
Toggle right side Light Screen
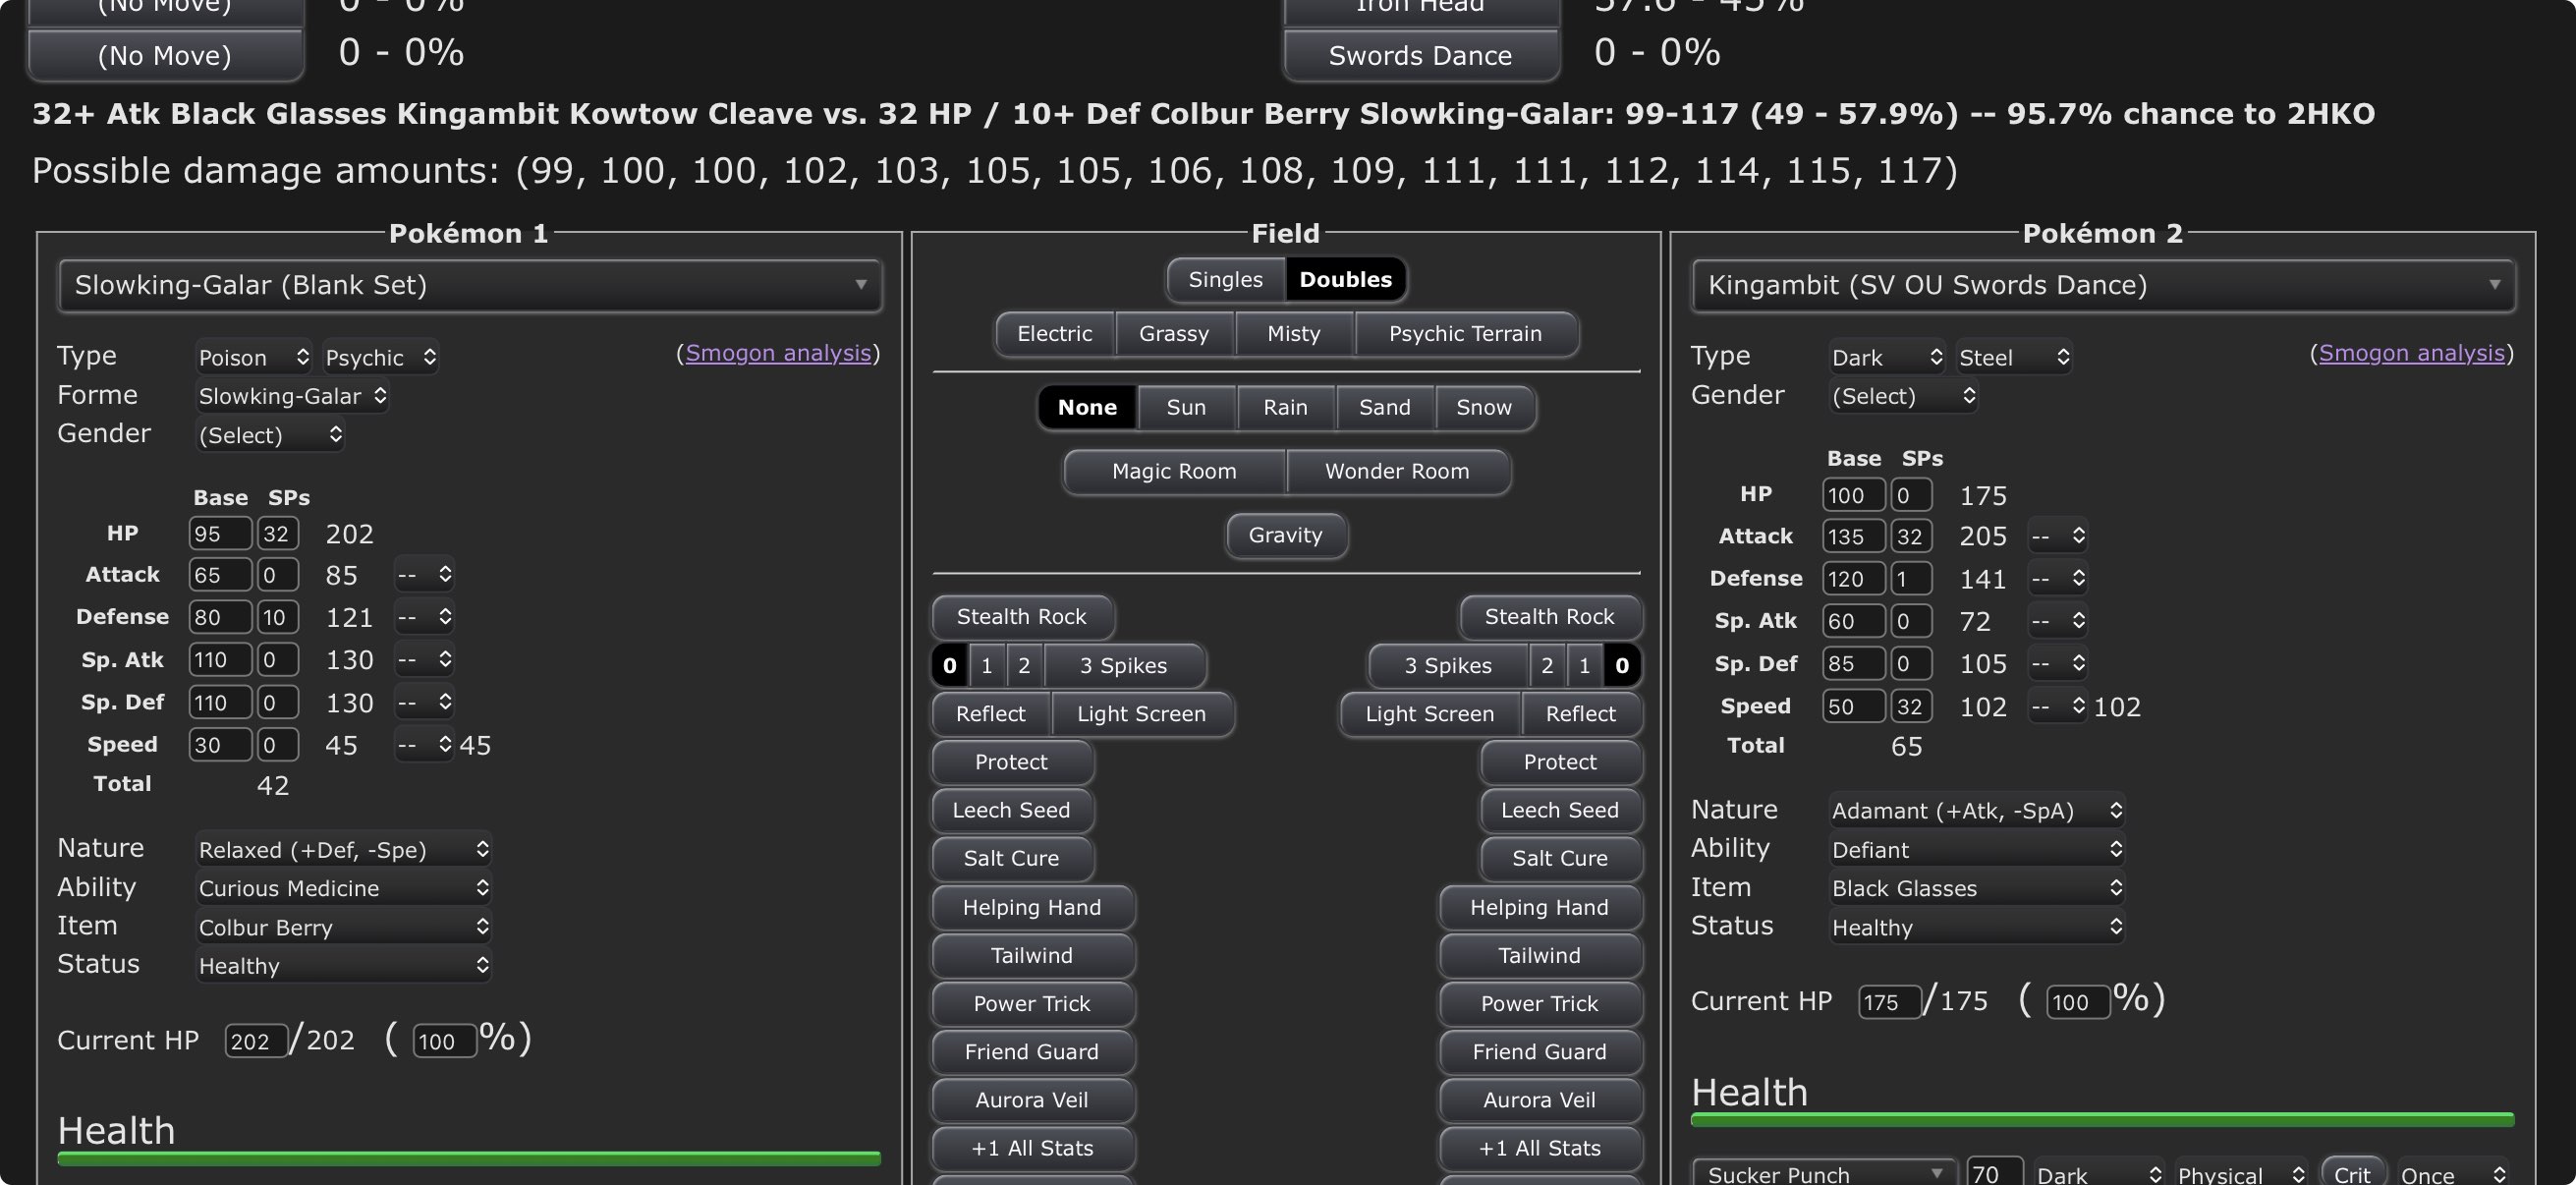coord(1430,714)
